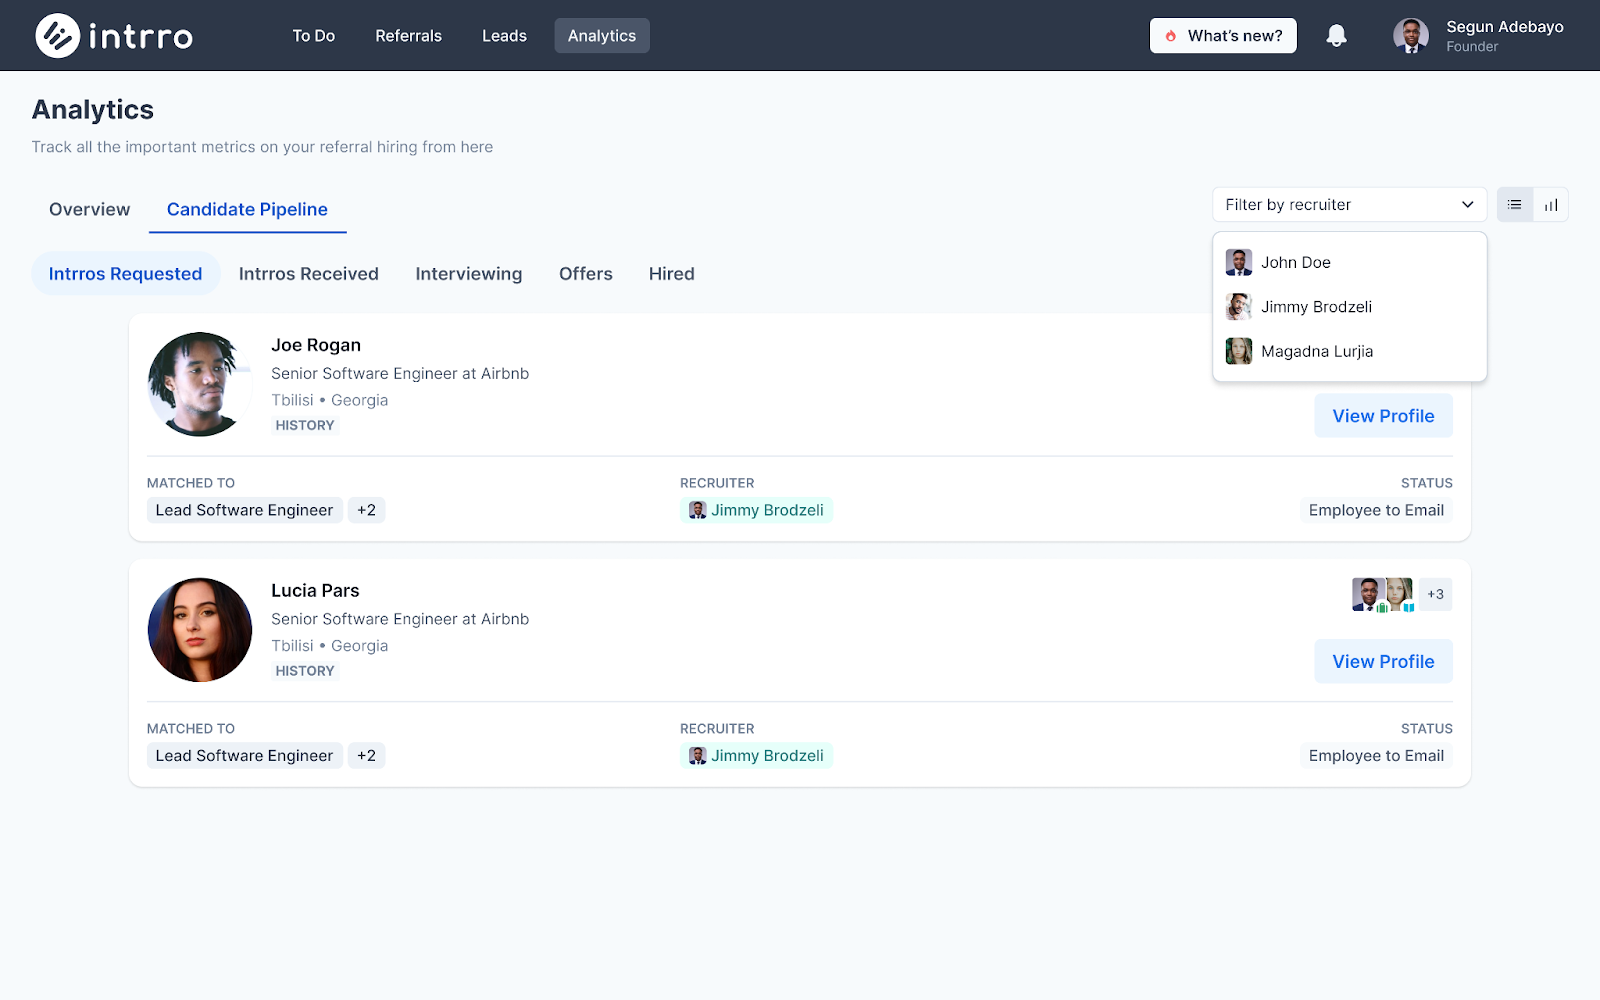Click the Segun Adebayo user name

[1505, 27]
